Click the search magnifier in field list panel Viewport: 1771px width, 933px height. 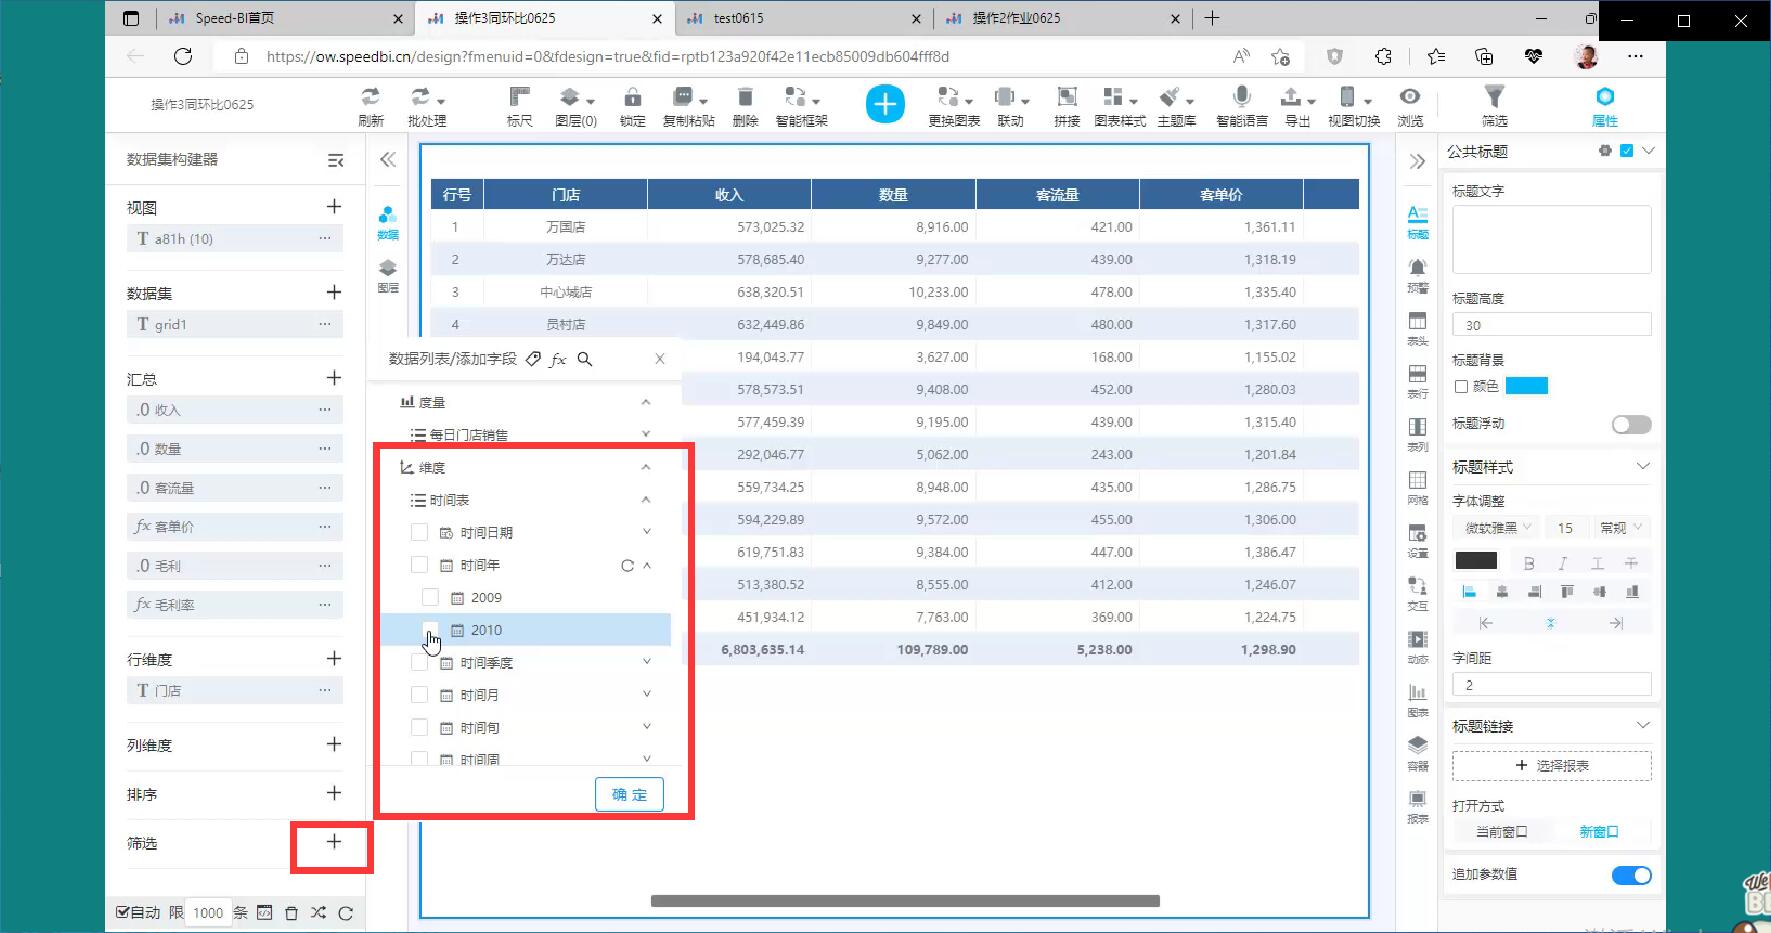(x=585, y=359)
